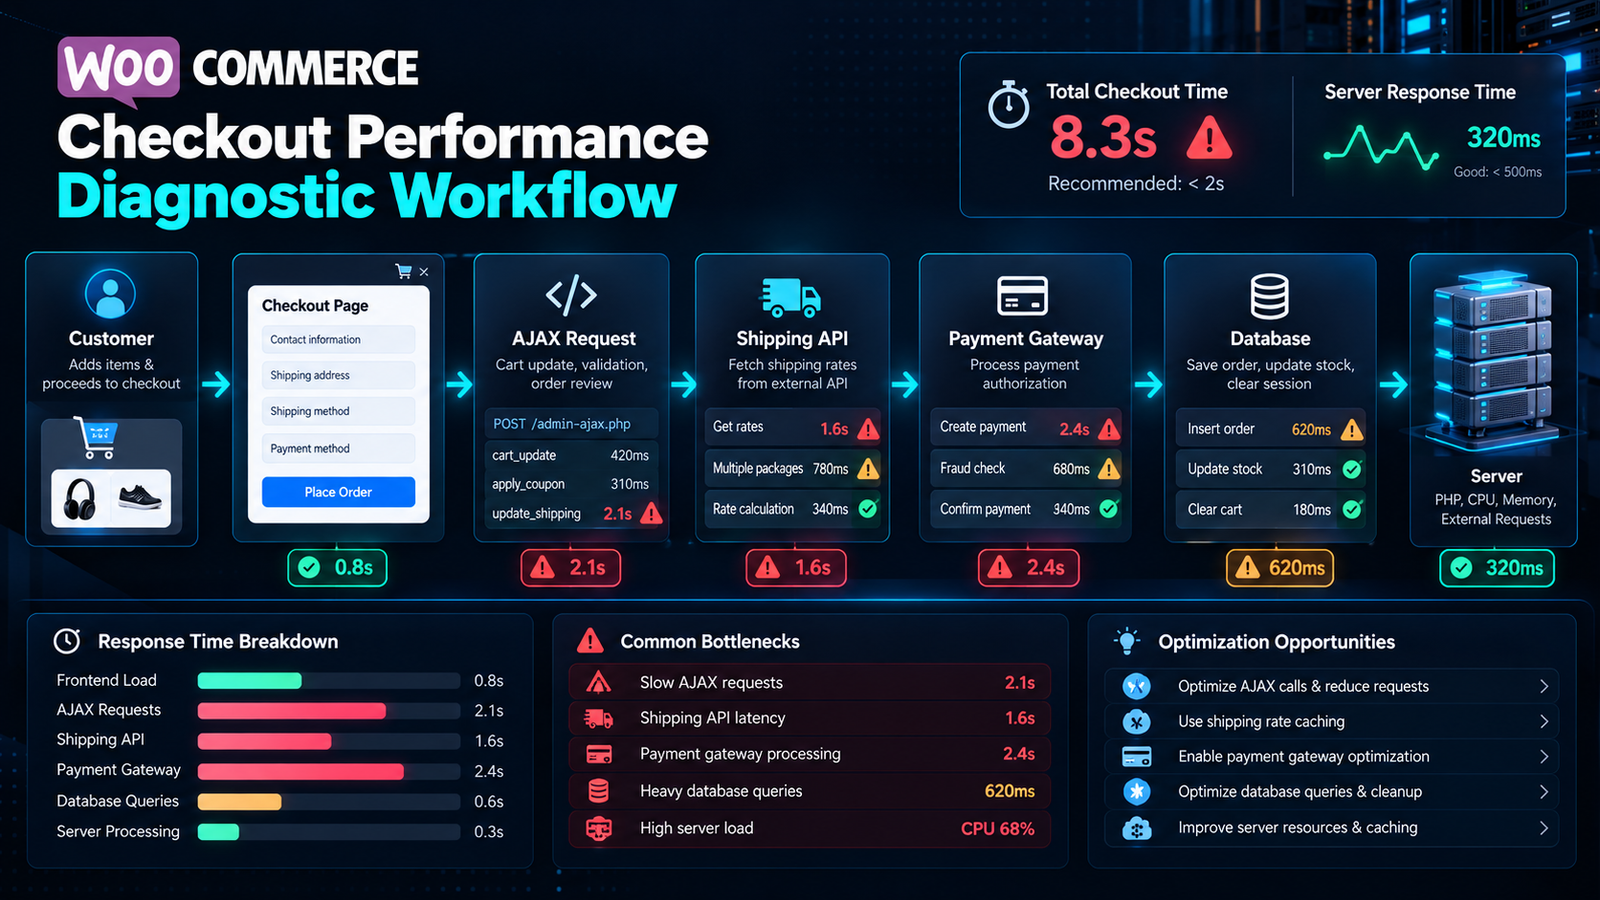Click the Place Order button
This screenshot has height=900, width=1600.
pyautogui.click(x=338, y=492)
